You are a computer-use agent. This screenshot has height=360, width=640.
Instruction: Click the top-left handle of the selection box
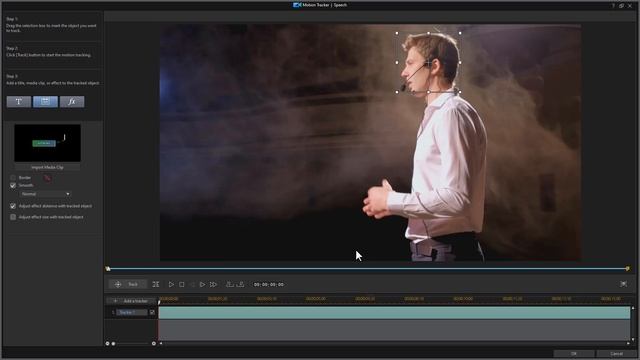click(397, 33)
